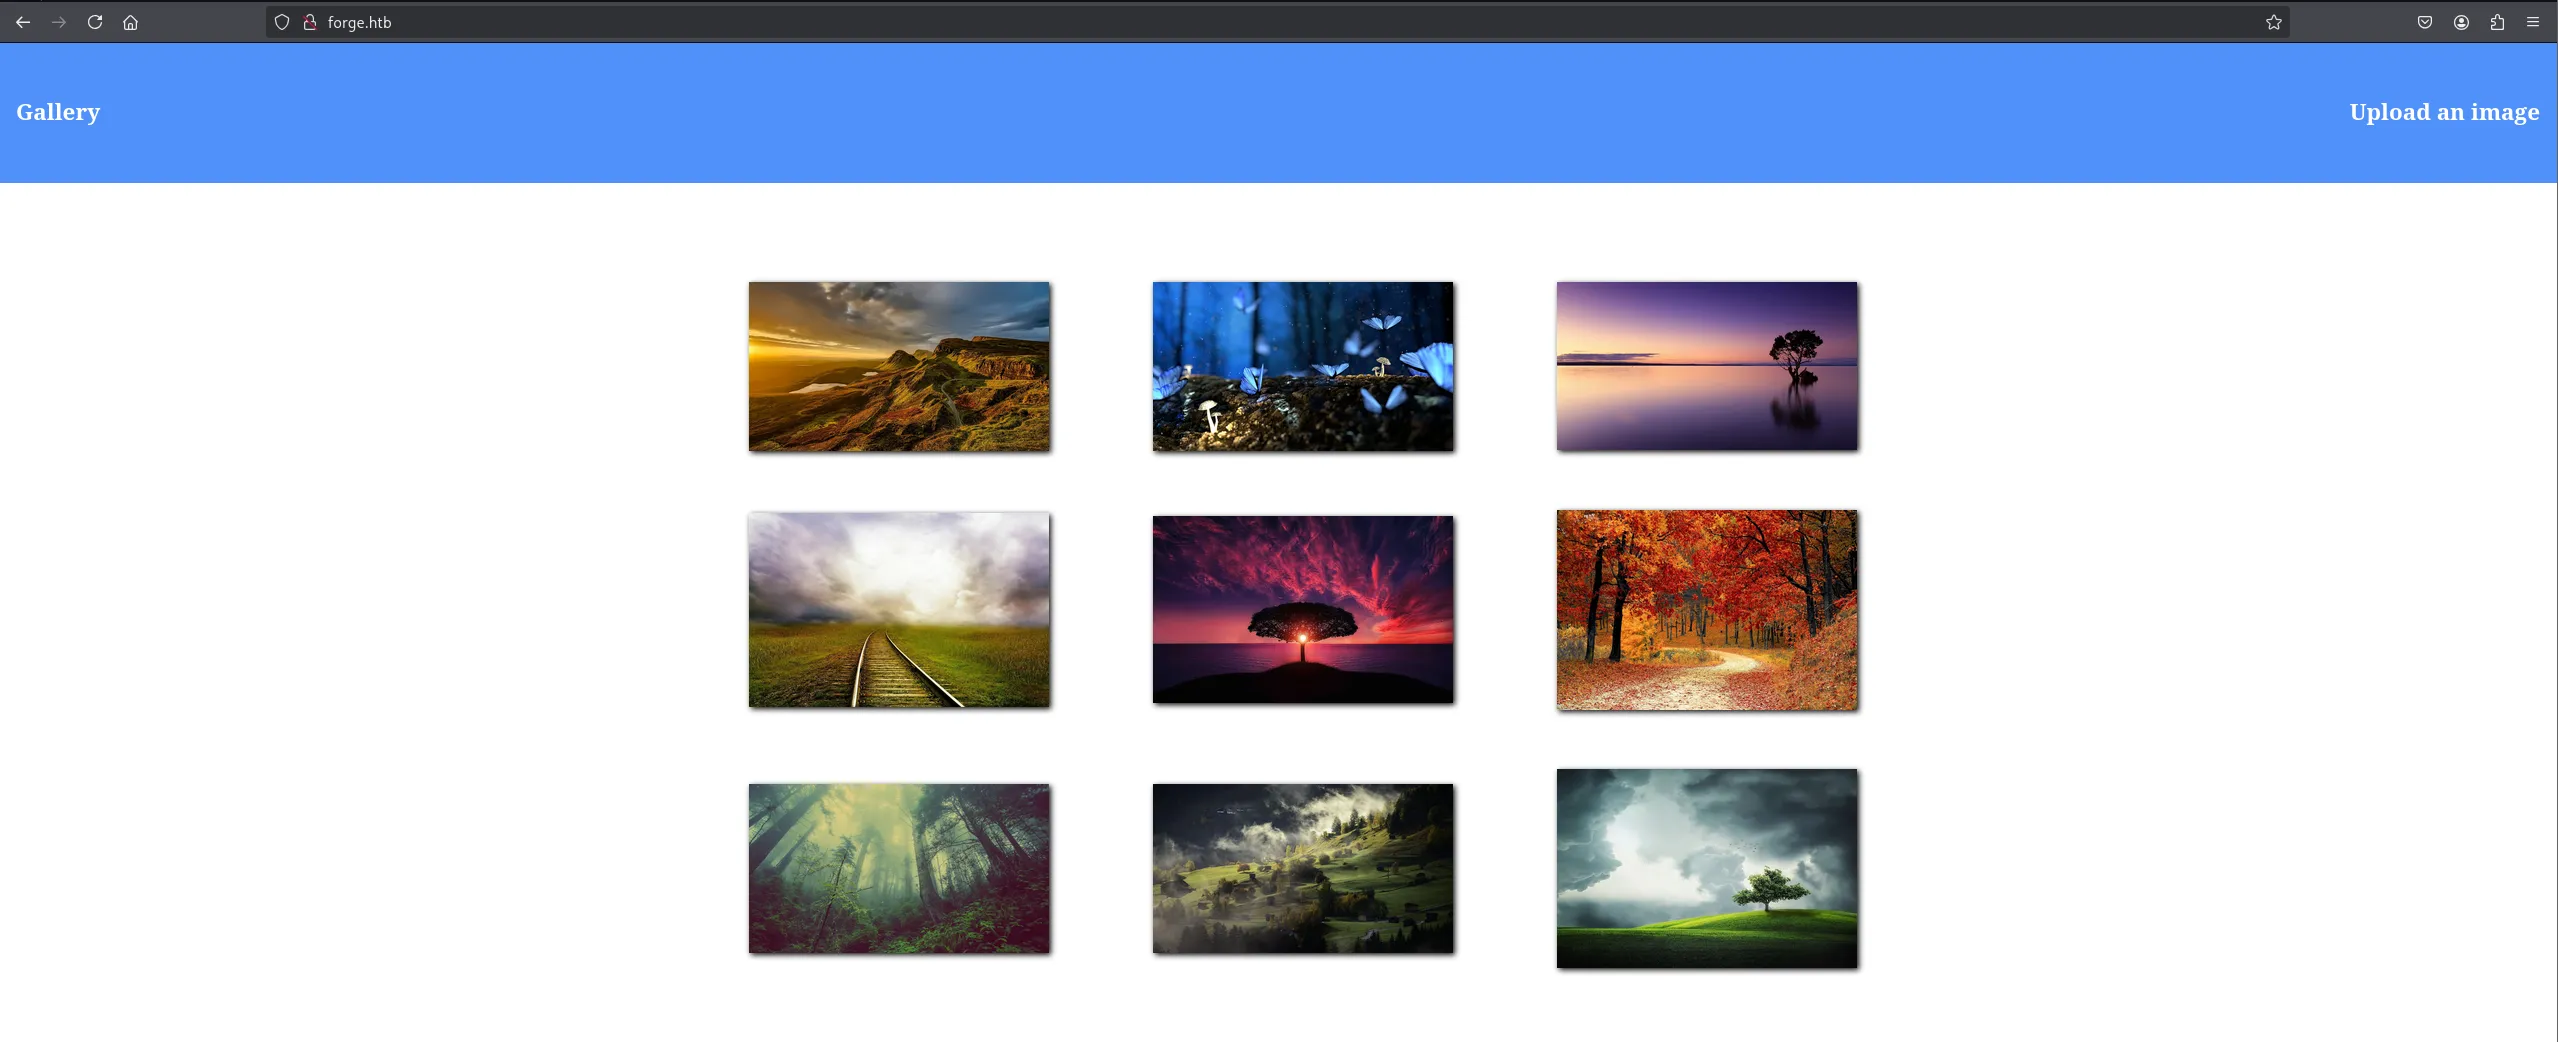Click the golden sunset mountain ridge image
This screenshot has height=1042, width=2558.
click(x=899, y=366)
